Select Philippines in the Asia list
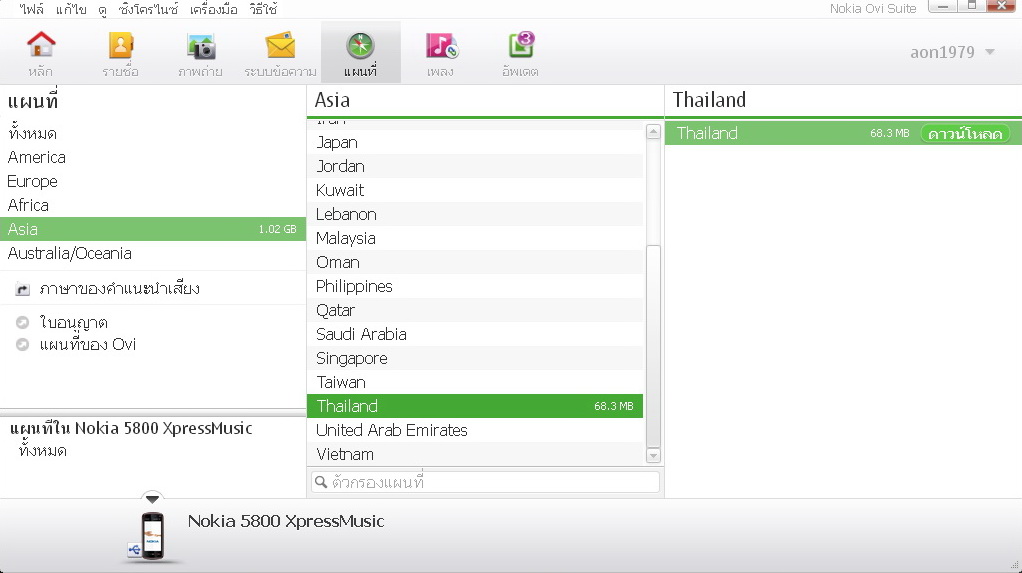Screen dimensions: 1022x573 pos(475,286)
